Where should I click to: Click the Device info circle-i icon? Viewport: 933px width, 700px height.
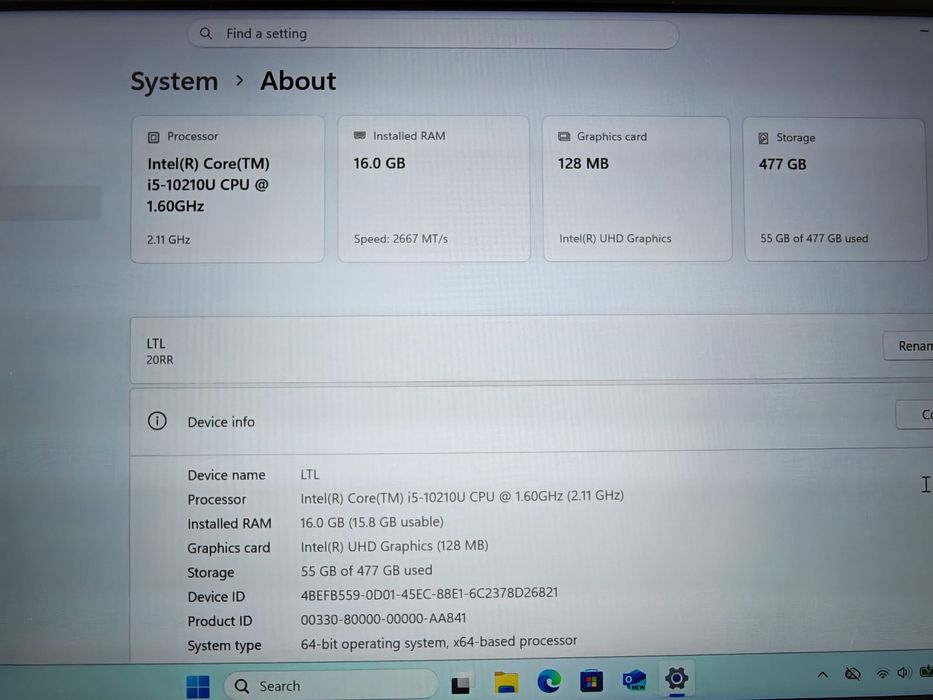click(x=157, y=421)
